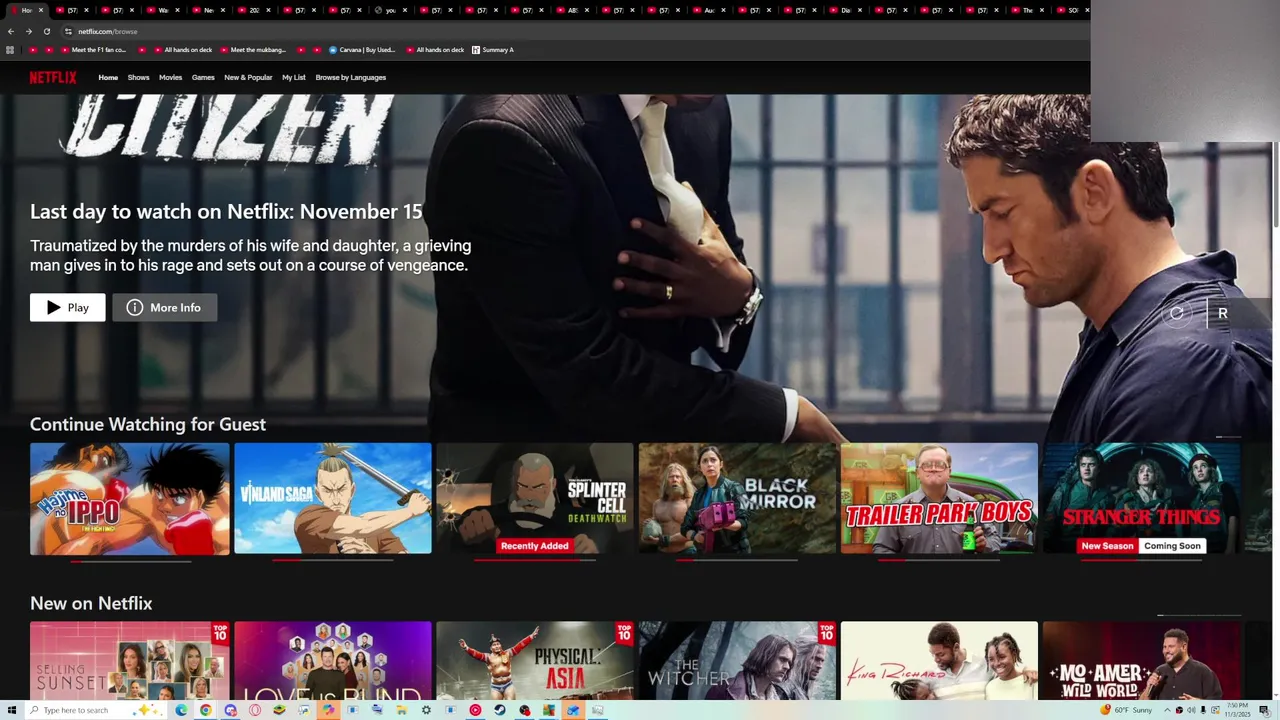1280x720 pixels.
Task: Resume Stranger Things
Action: click(x=1141, y=499)
